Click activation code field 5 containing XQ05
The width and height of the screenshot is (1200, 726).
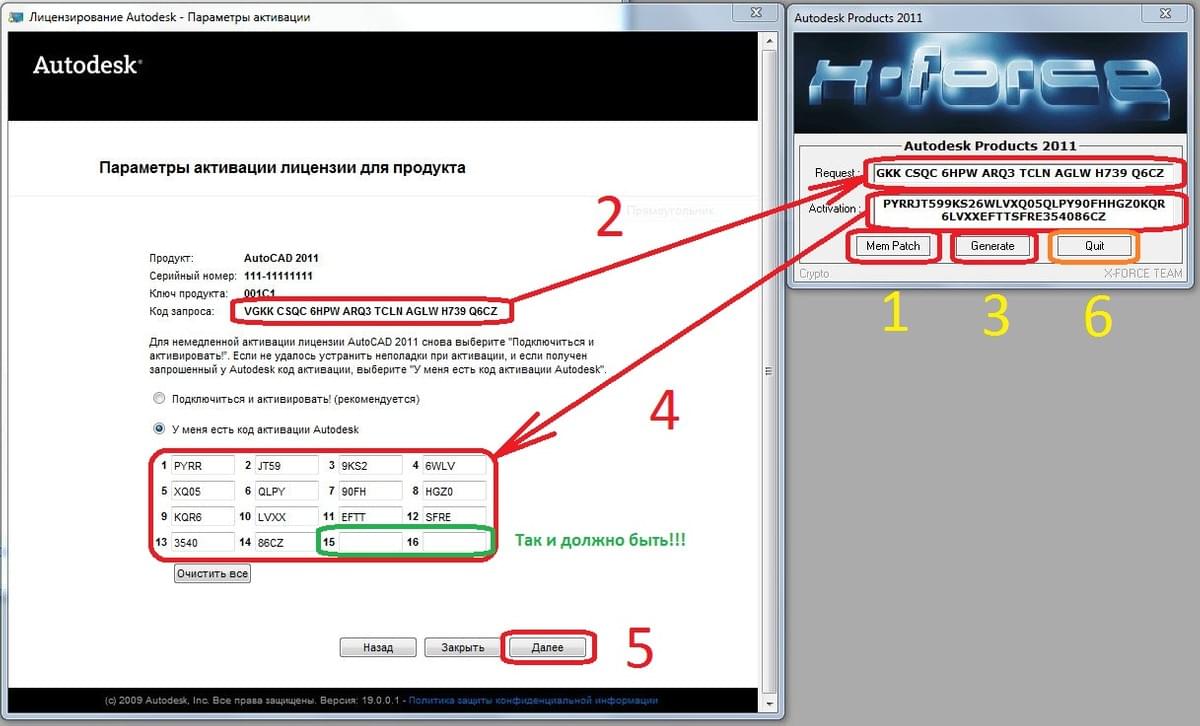[201, 491]
